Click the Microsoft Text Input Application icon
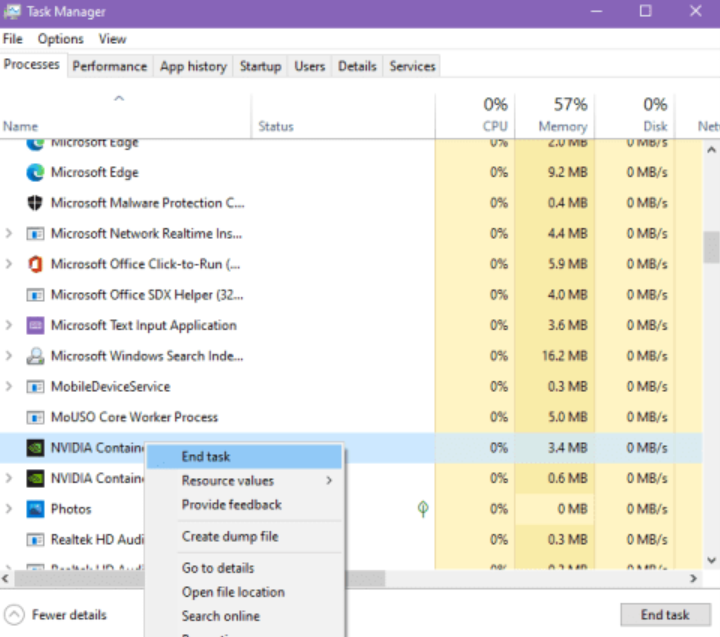Image resolution: width=720 pixels, height=637 pixels. tap(35, 325)
